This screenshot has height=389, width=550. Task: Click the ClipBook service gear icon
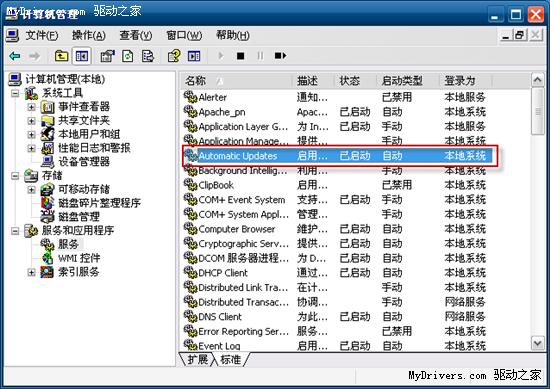point(190,185)
